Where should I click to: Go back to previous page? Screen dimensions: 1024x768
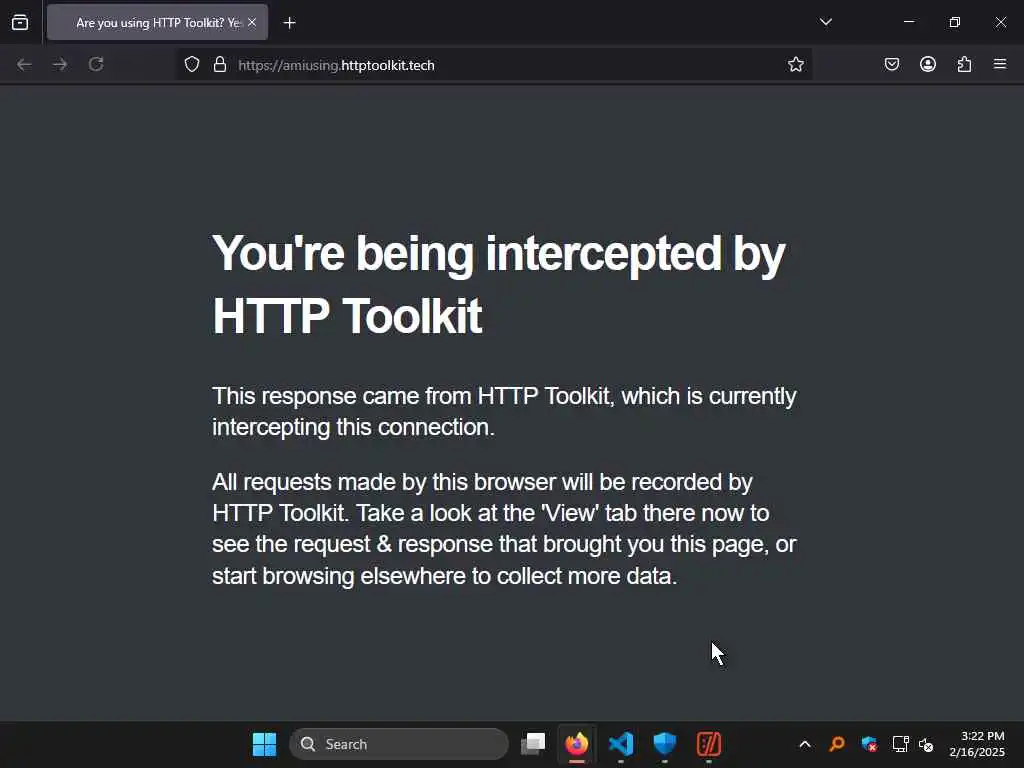click(x=24, y=64)
